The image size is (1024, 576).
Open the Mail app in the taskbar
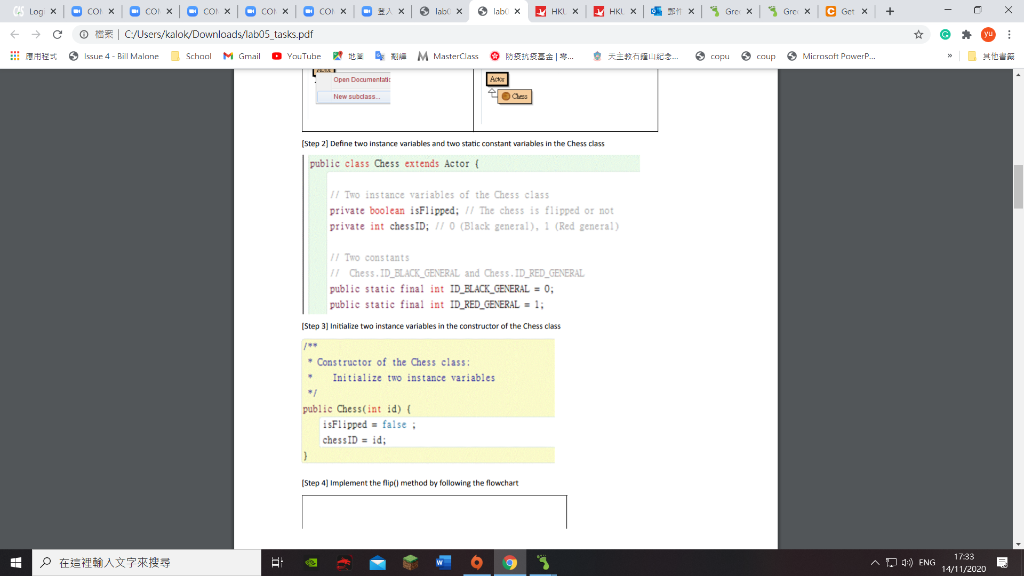pyautogui.click(x=377, y=562)
